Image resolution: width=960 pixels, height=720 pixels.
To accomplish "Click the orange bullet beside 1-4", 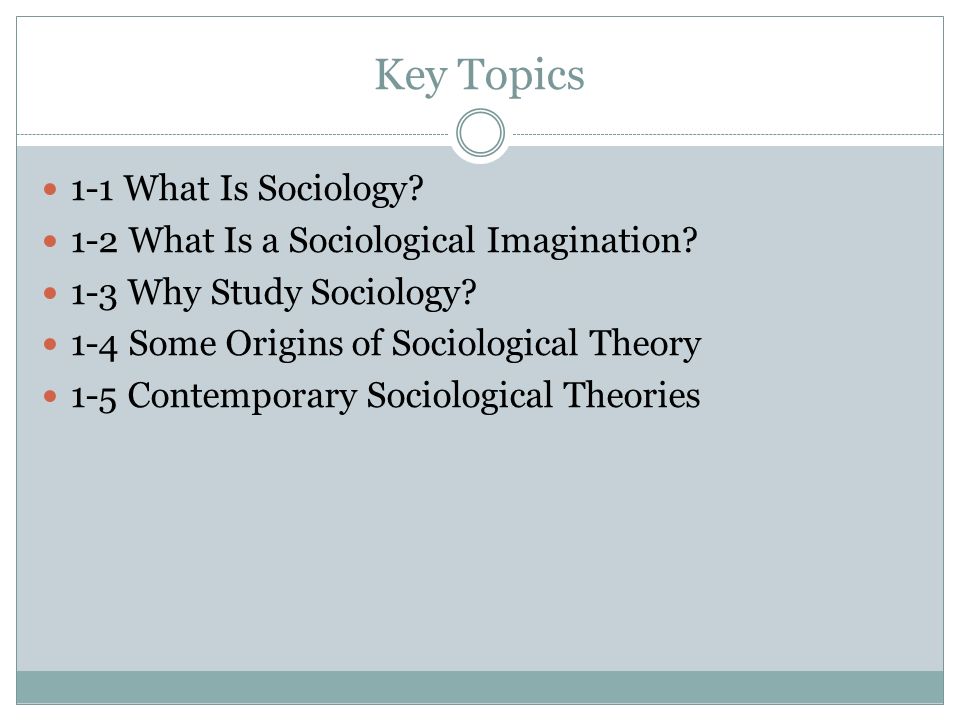I will pos(50,345).
